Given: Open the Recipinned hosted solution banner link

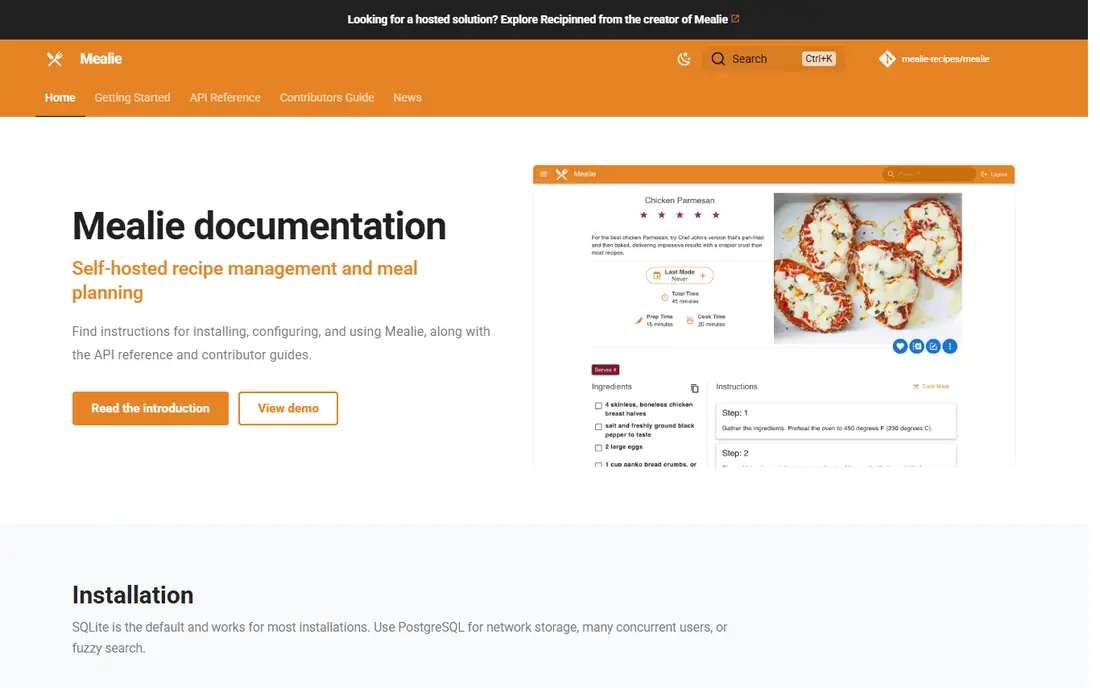Looking at the screenshot, I should pyautogui.click(x=543, y=19).
